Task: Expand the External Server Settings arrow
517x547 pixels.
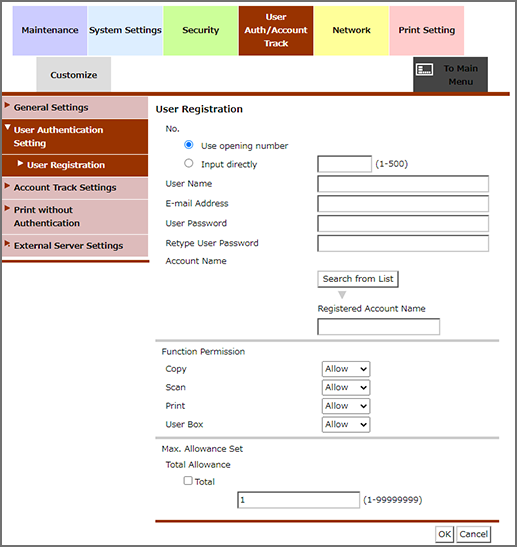Action: tap(7, 243)
